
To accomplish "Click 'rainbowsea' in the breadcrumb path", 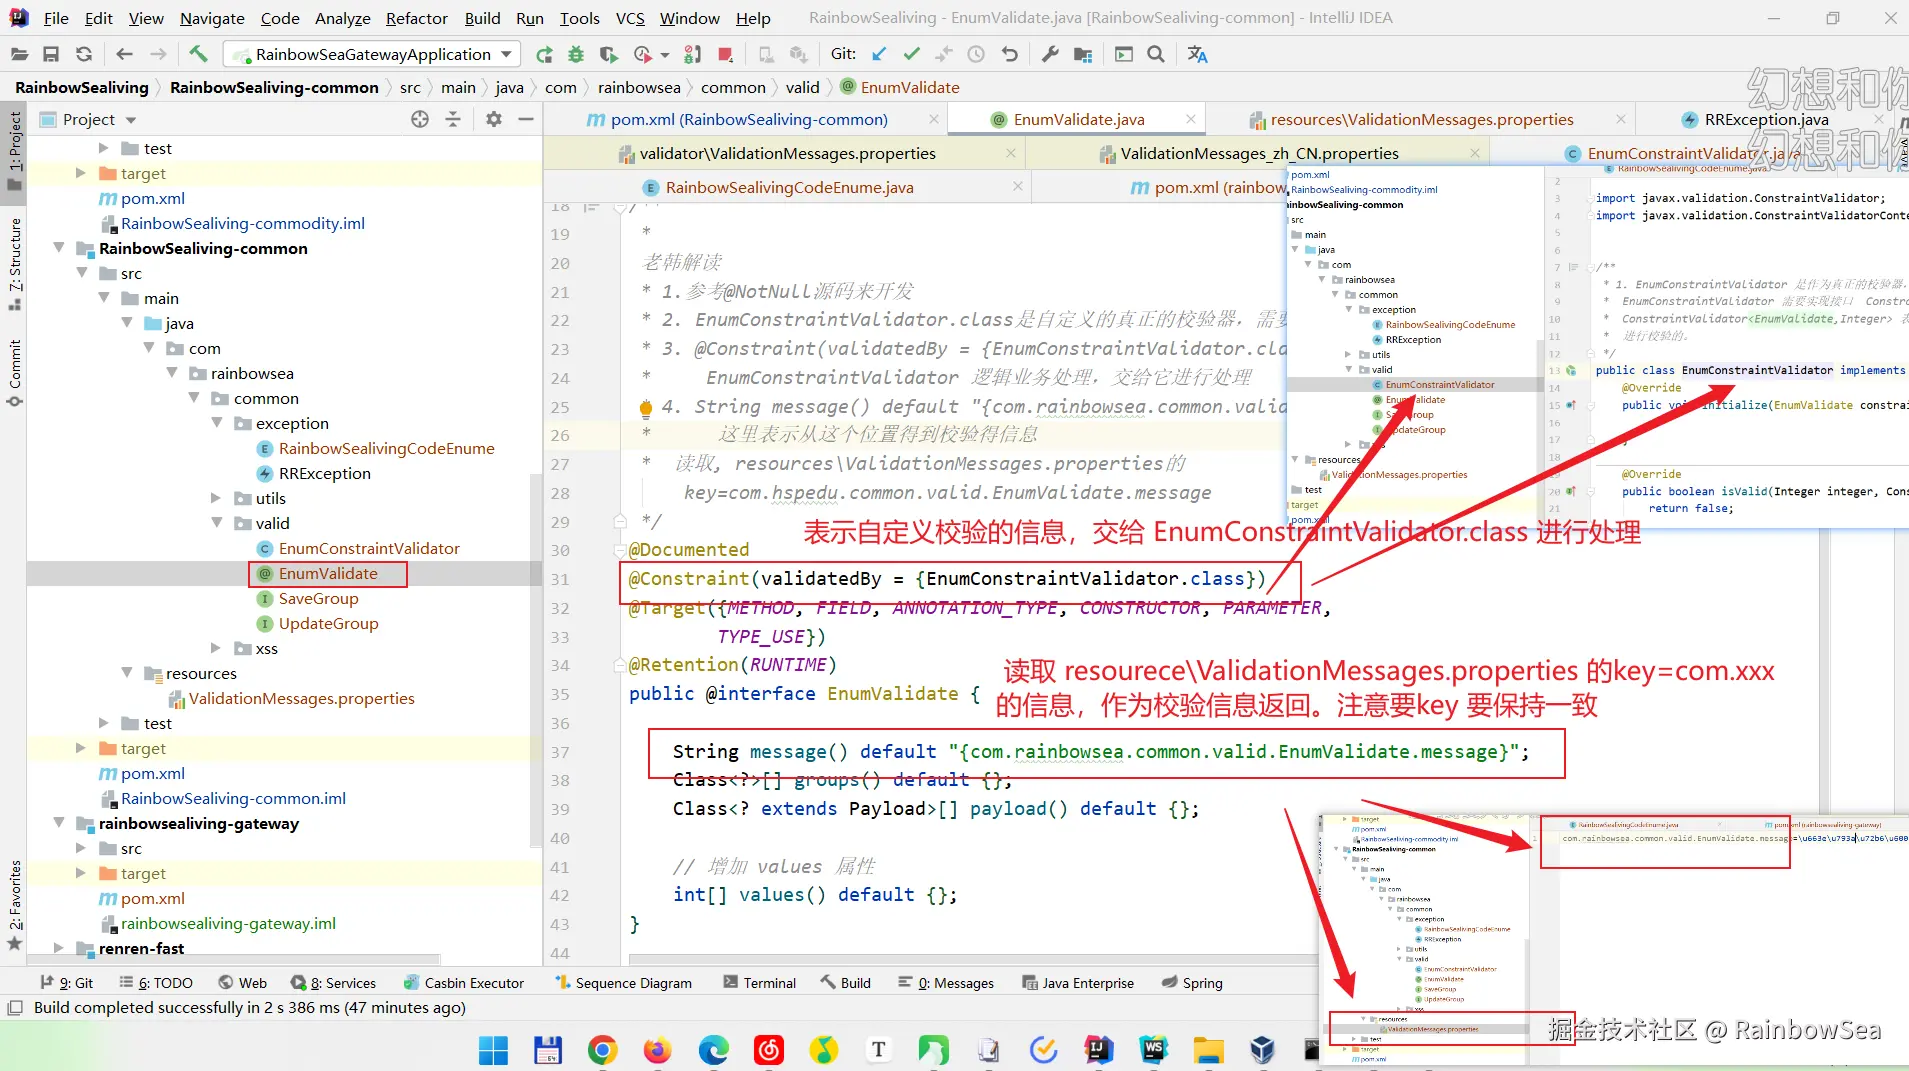I will pos(638,87).
